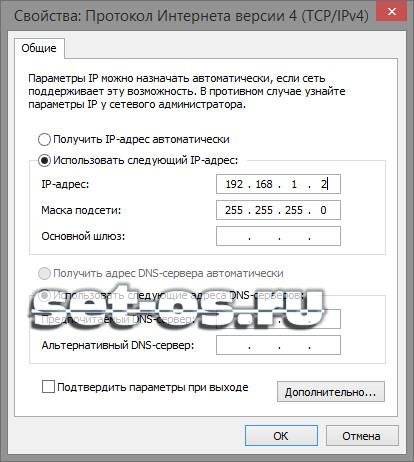Open Дополнительно advanced settings
Screen dimensions: 414x462
pyautogui.click(x=331, y=392)
